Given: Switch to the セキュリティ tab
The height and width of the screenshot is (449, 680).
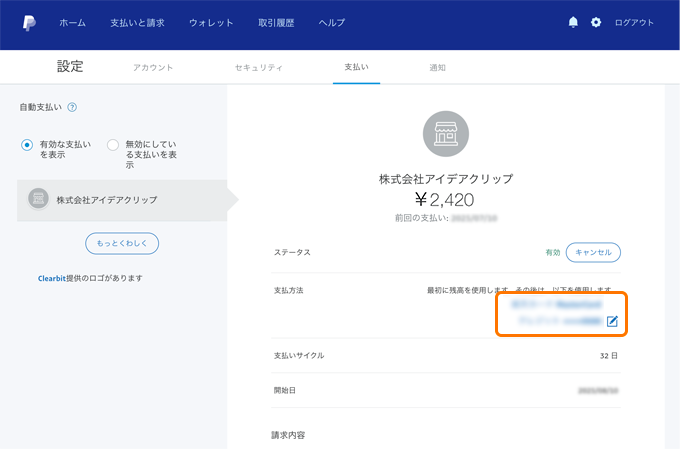Looking at the screenshot, I should [x=258, y=67].
